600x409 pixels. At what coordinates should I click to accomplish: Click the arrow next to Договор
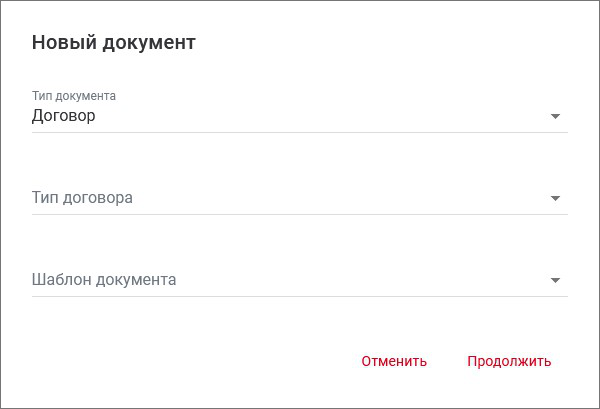pos(555,117)
